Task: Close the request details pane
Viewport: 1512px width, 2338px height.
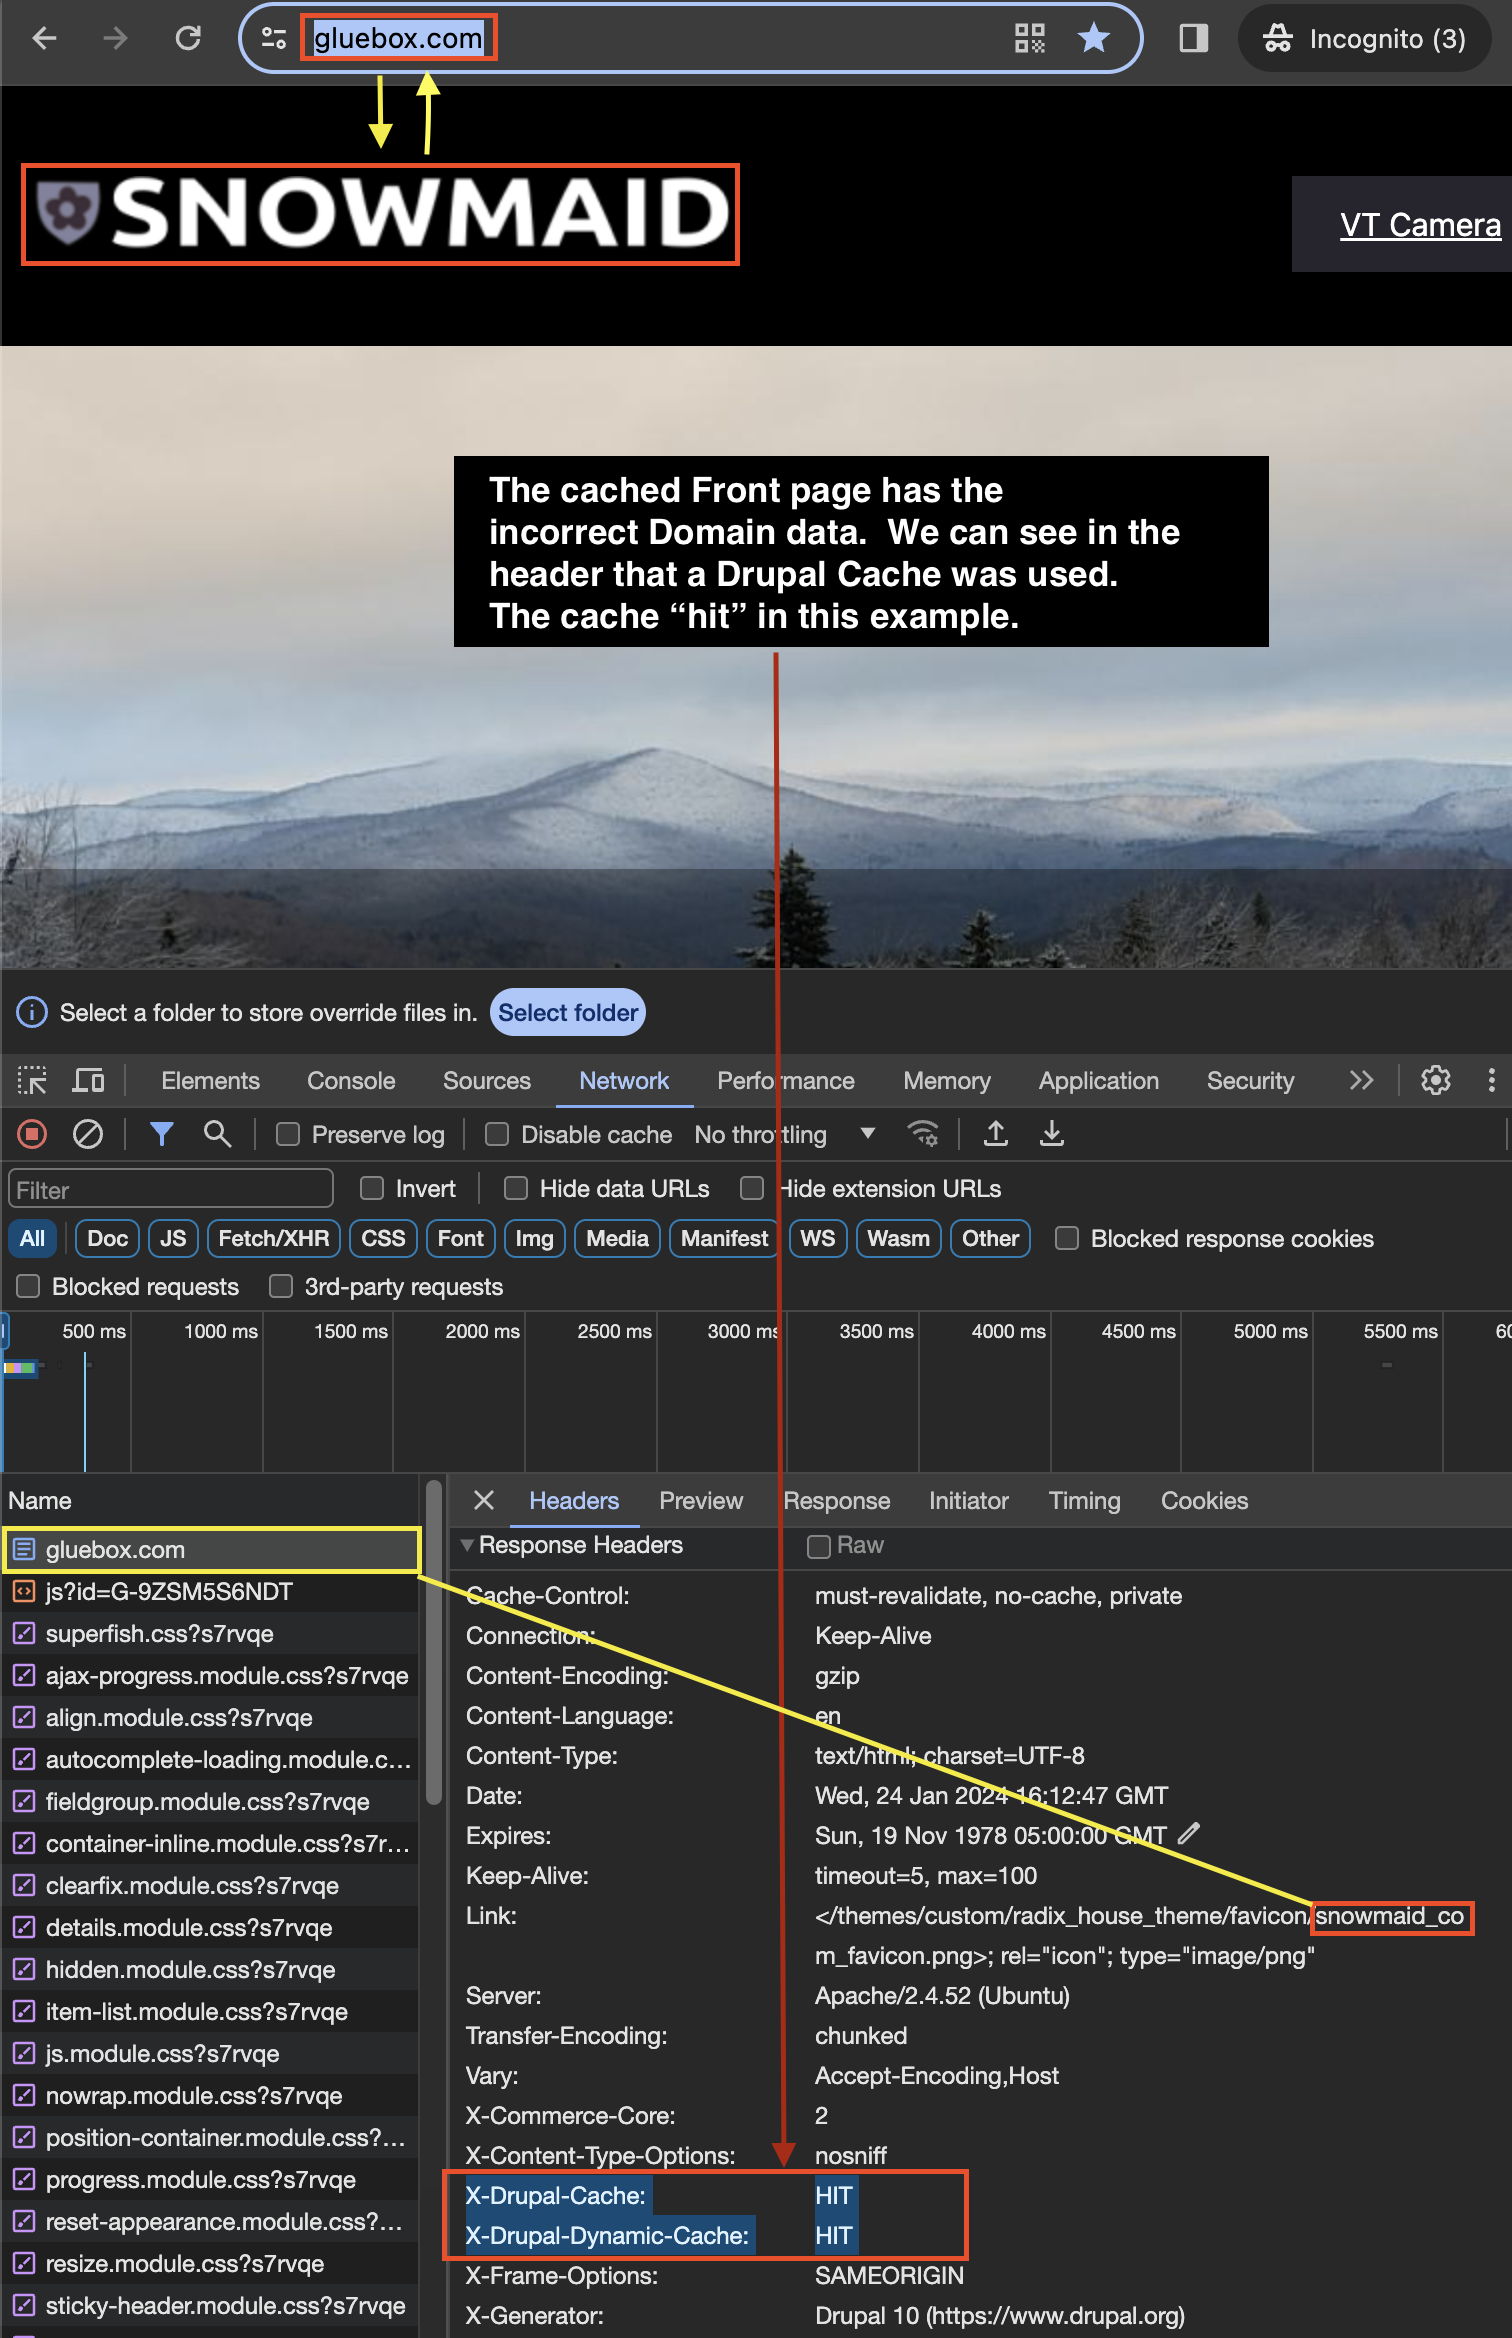Action: 484,1500
